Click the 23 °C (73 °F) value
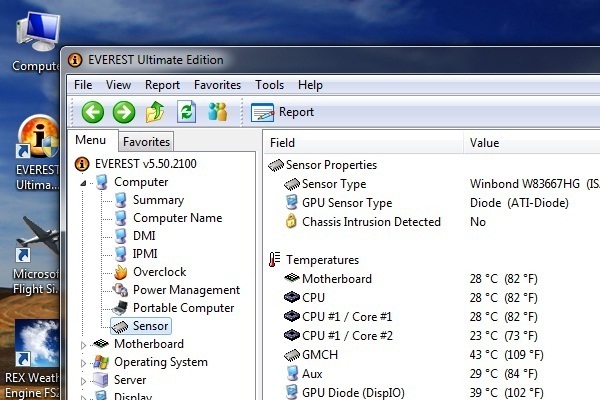This screenshot has height=400, width=600. click(504, 336)
